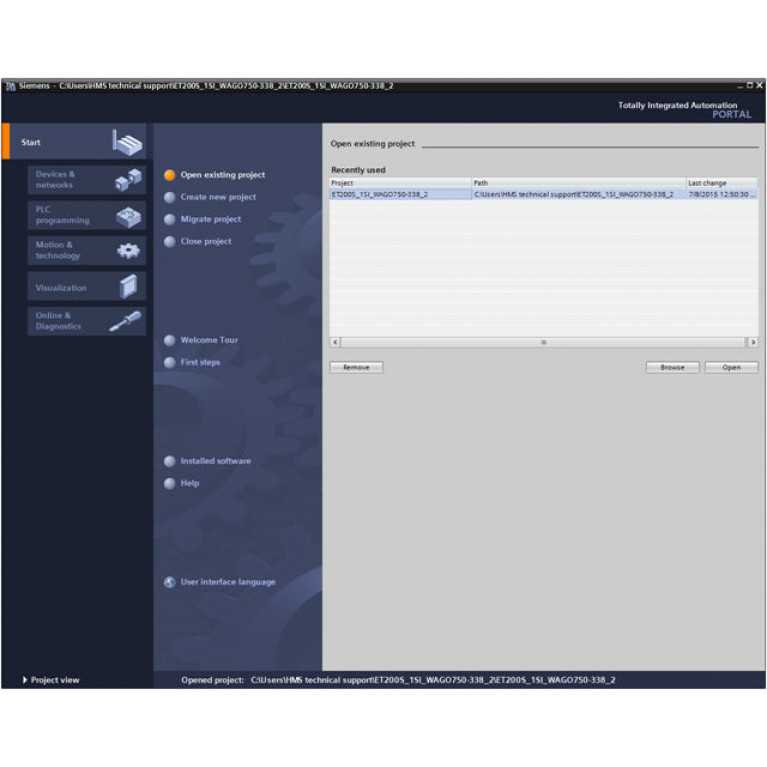Click the bullet beside Close project
The height and width of the screenshot is (767, 767).
tap(170, 242)
